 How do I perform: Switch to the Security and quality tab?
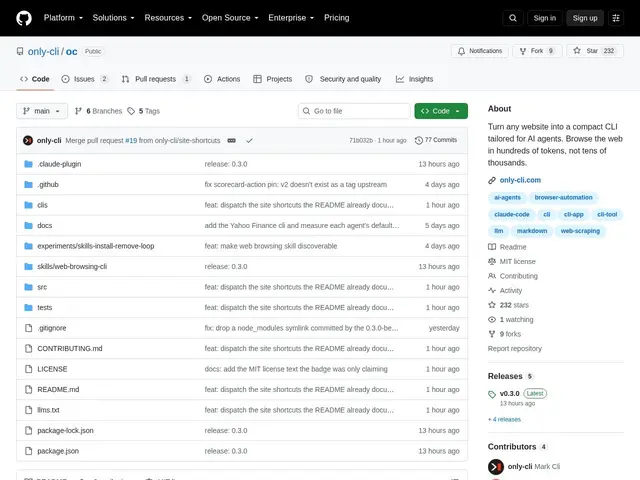click(343, 79)
